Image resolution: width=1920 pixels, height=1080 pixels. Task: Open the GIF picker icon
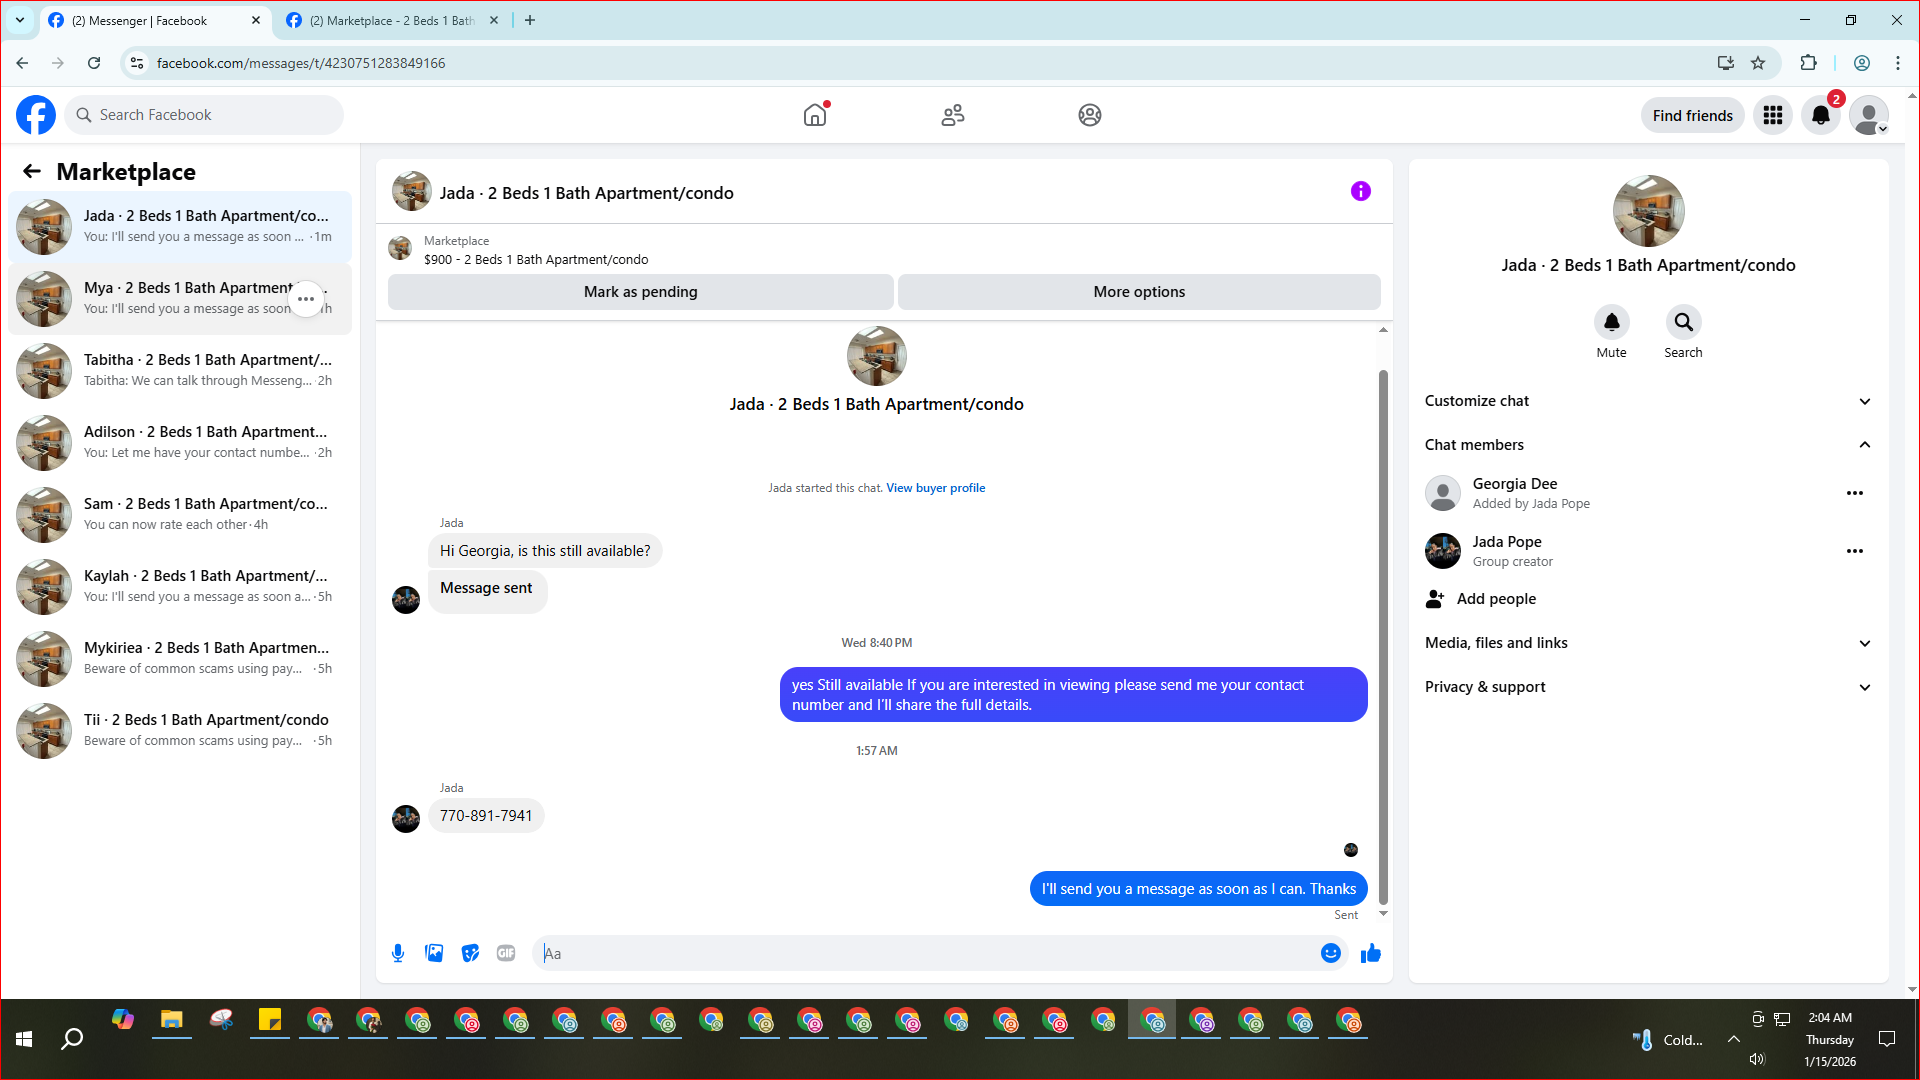click(x=506, y=953)
